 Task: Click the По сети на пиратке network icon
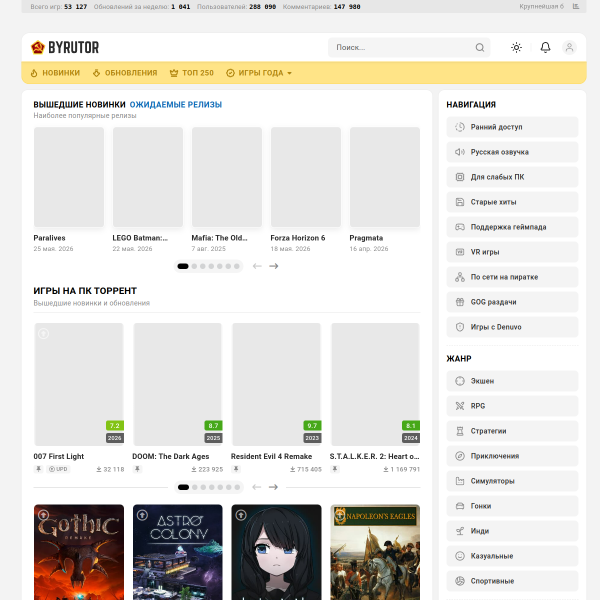tap(460, 277)
